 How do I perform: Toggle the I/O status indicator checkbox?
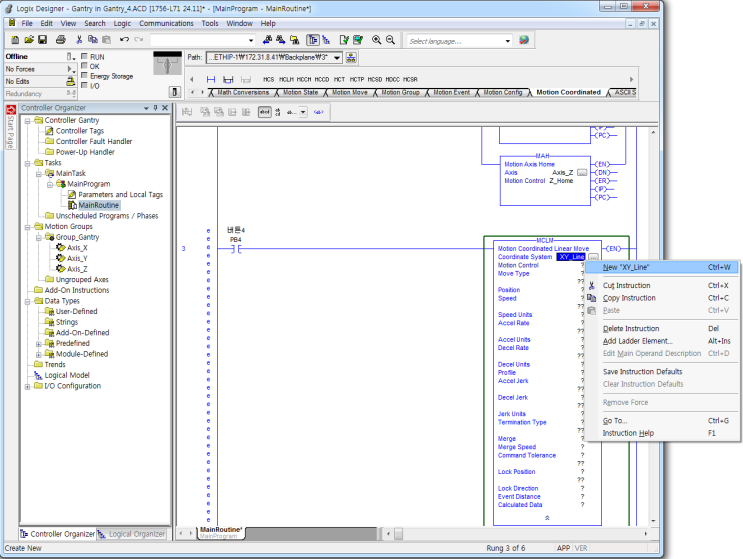84,85
